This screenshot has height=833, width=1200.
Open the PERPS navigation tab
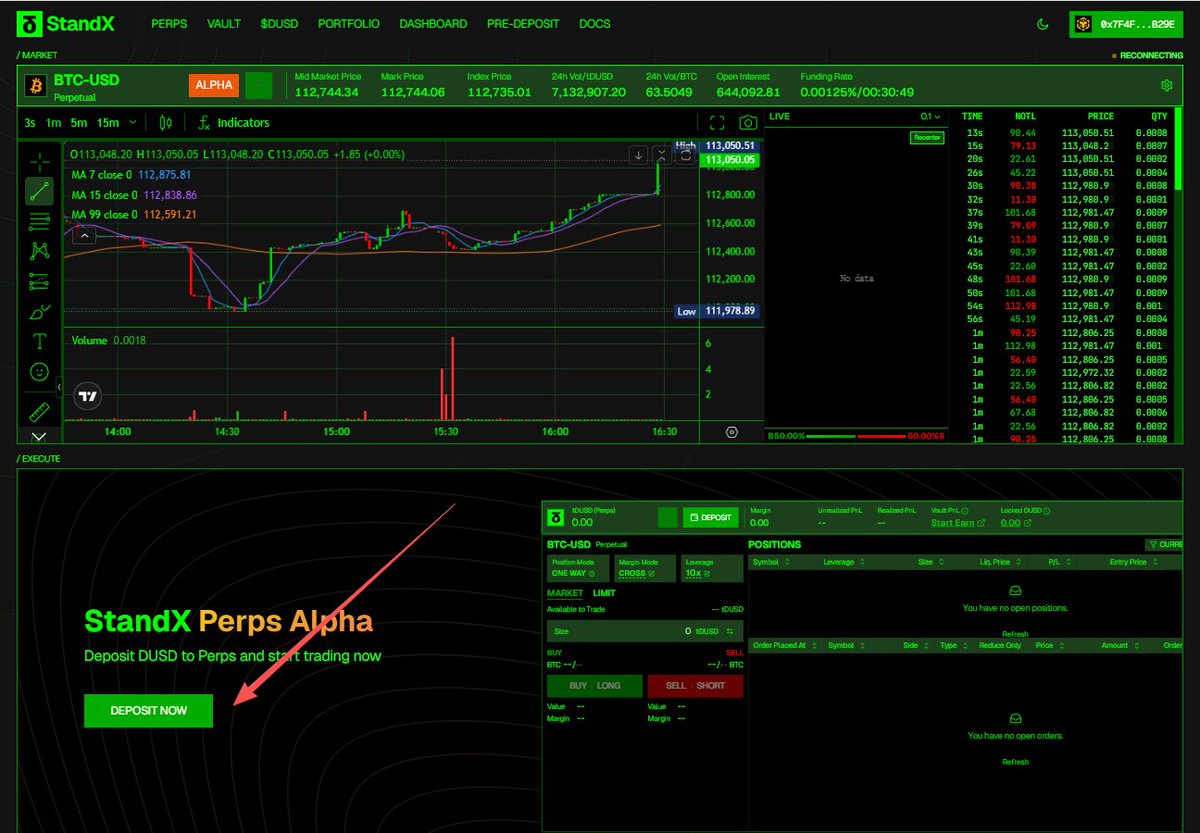pos(169,24)
